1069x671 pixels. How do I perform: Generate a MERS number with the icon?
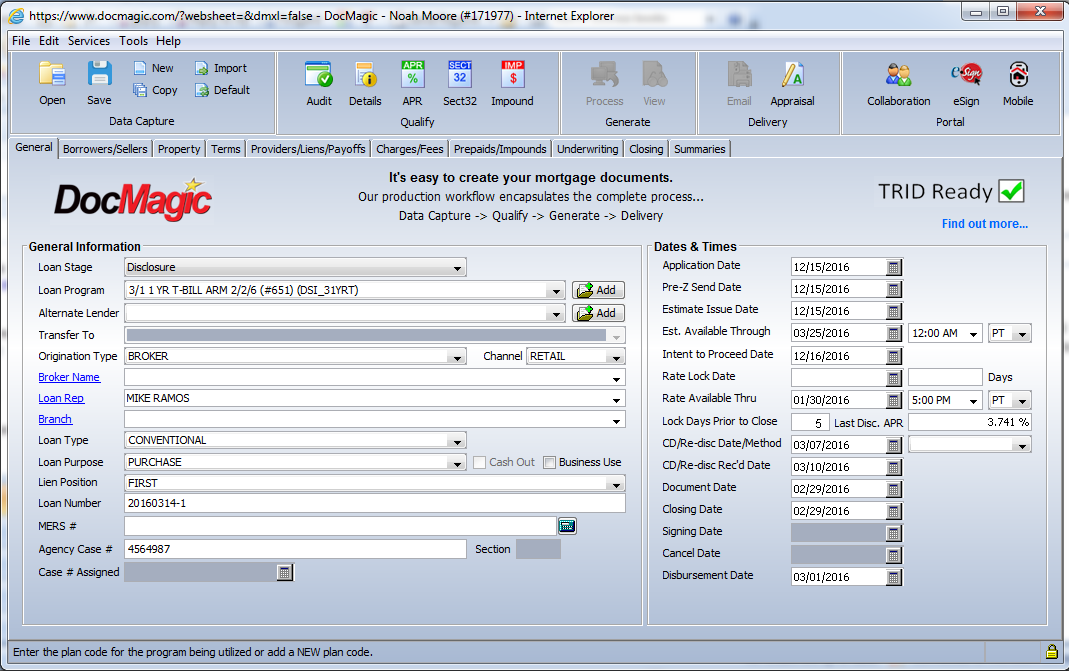[x=567, y=526]
